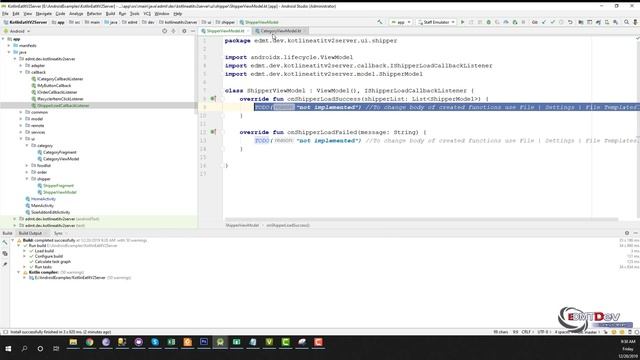Select IRecyclerItemClickListener in project tree
This screenshot has height=360, width=640.
(x=60, y=99)
